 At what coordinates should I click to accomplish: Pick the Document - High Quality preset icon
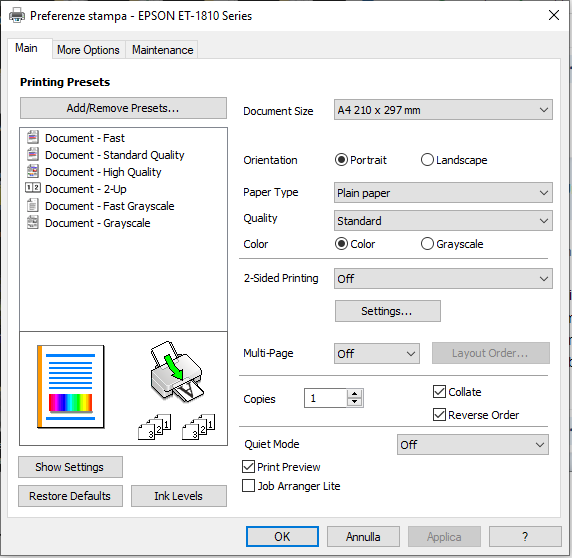(32, 171)
